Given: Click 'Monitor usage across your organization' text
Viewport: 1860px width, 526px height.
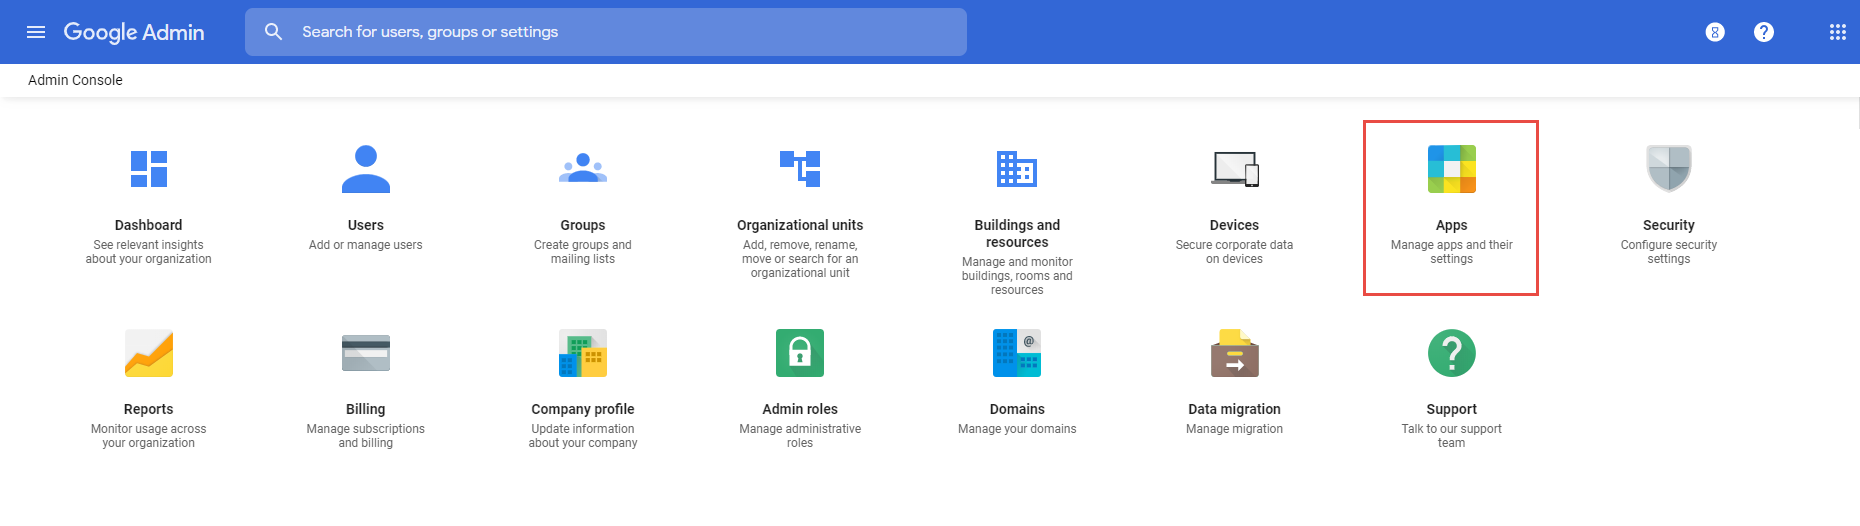Looking at the screenshot, I should (x=149, y=436).
